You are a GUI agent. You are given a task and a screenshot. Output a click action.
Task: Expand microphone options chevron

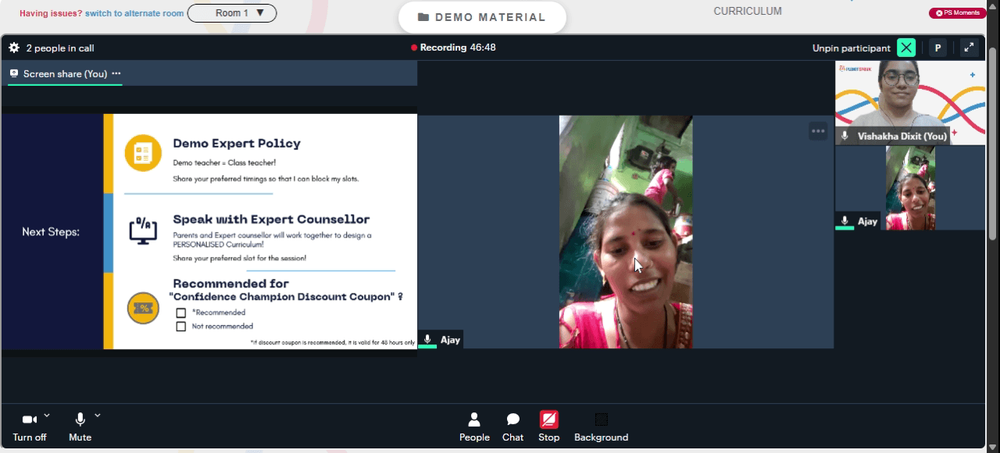pyautogui.click(x=97, y=415)
